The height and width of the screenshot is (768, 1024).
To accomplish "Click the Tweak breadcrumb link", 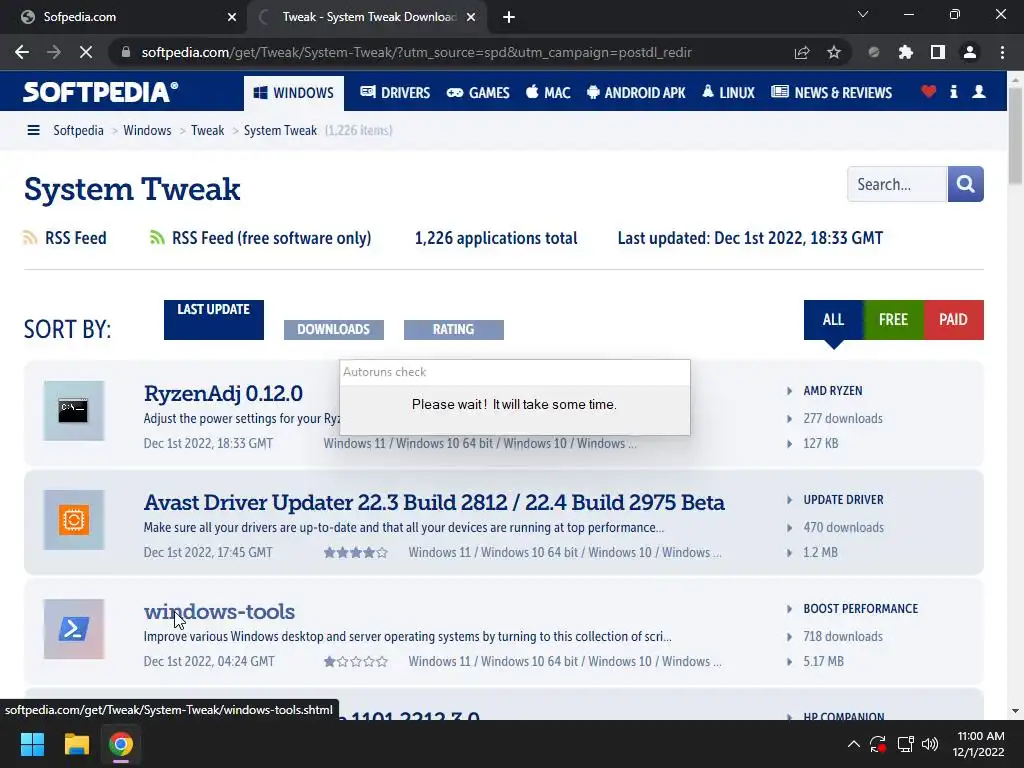I will coord(208,130).
